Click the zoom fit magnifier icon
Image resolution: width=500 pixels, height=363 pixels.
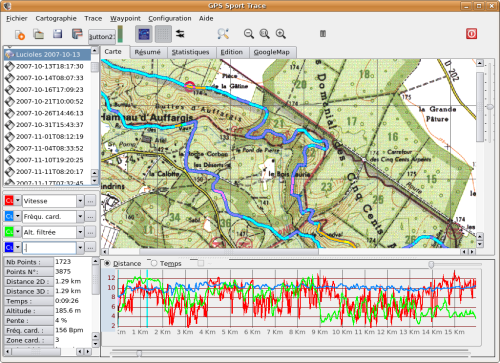[265, 34]
